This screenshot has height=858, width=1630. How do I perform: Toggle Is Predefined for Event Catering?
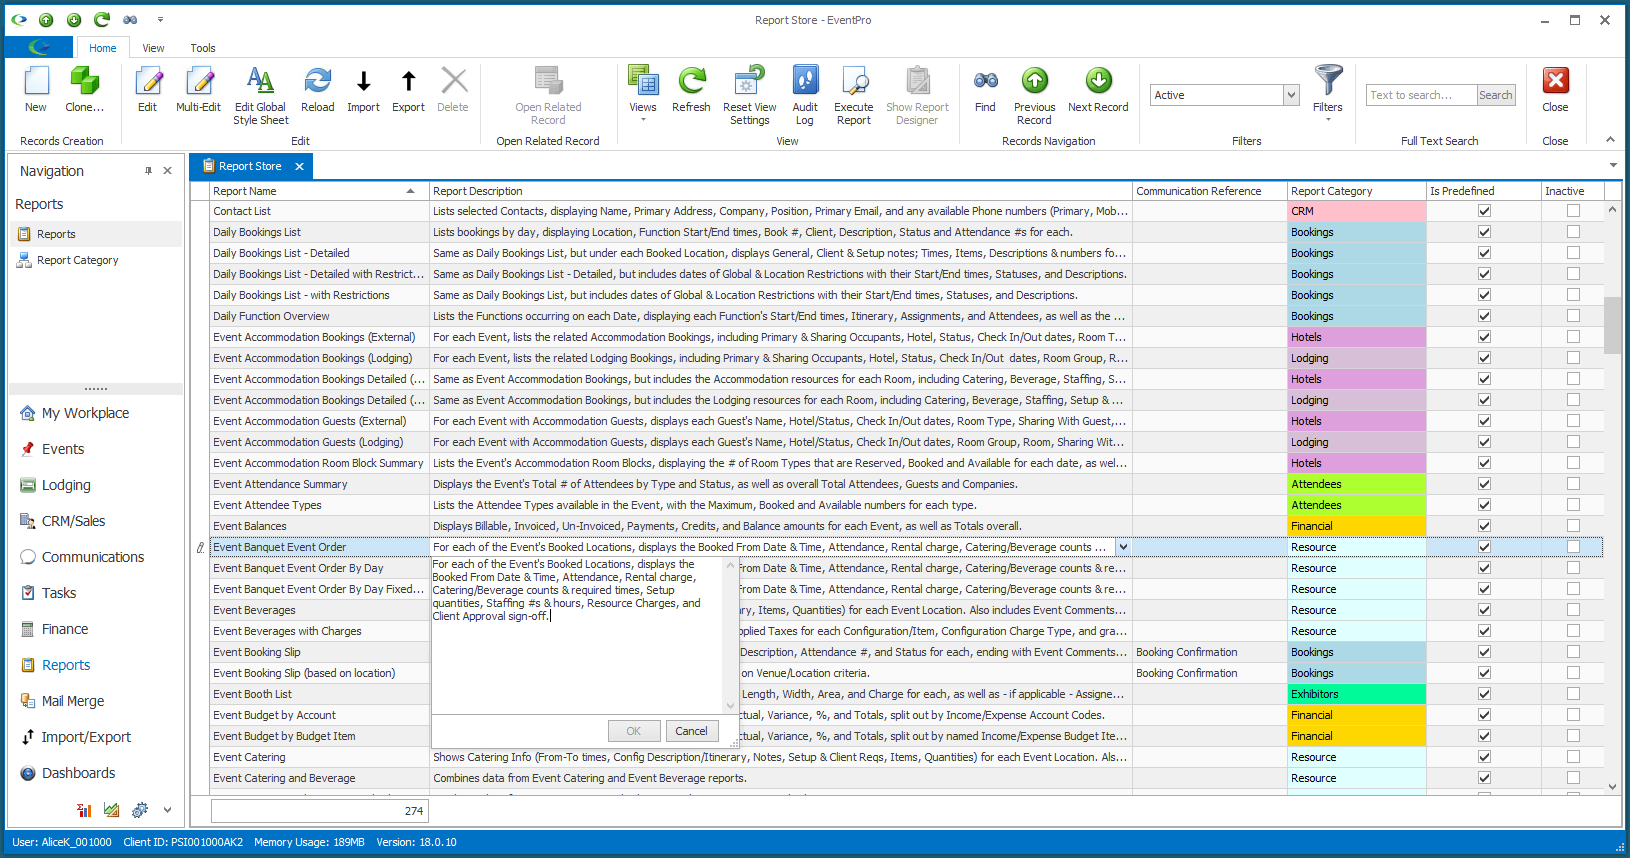pyautogui.click(x=1484, y=757)
